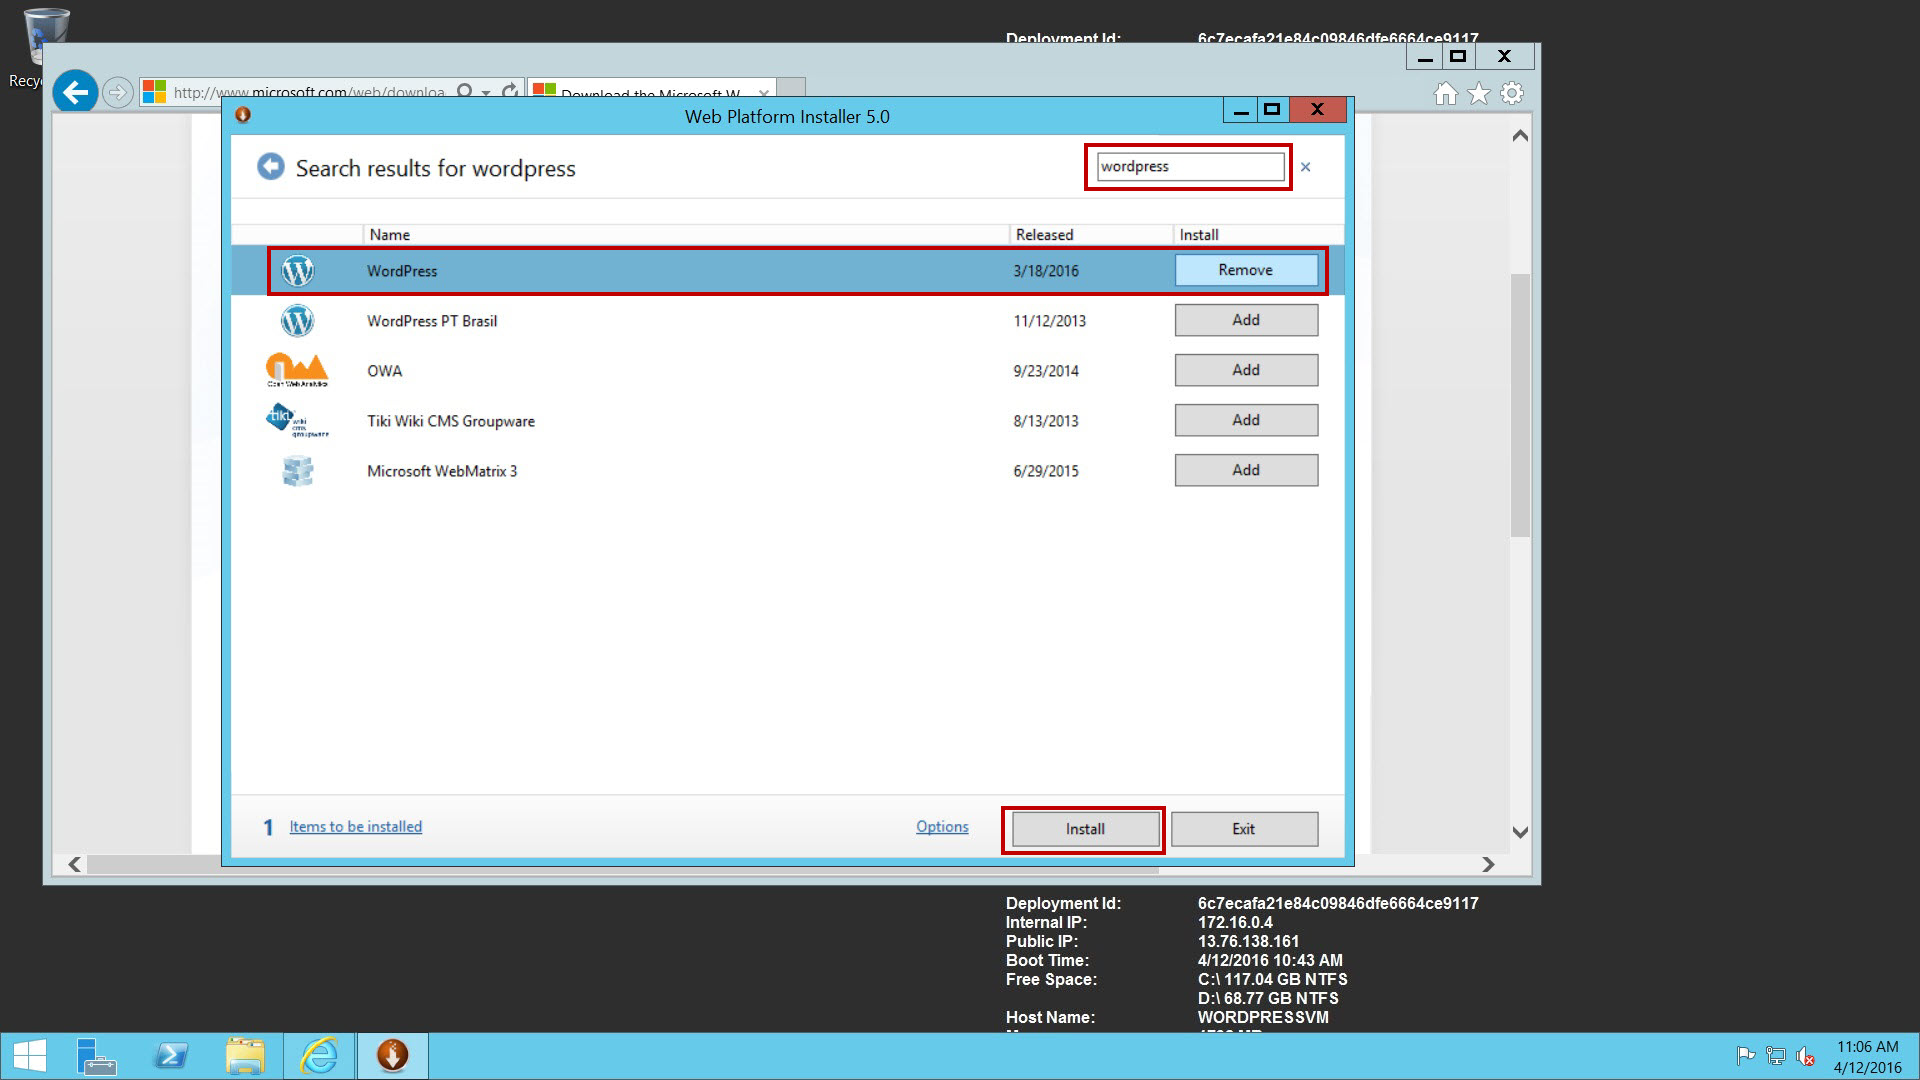Click the Exit button

(x=1244, y=829)
